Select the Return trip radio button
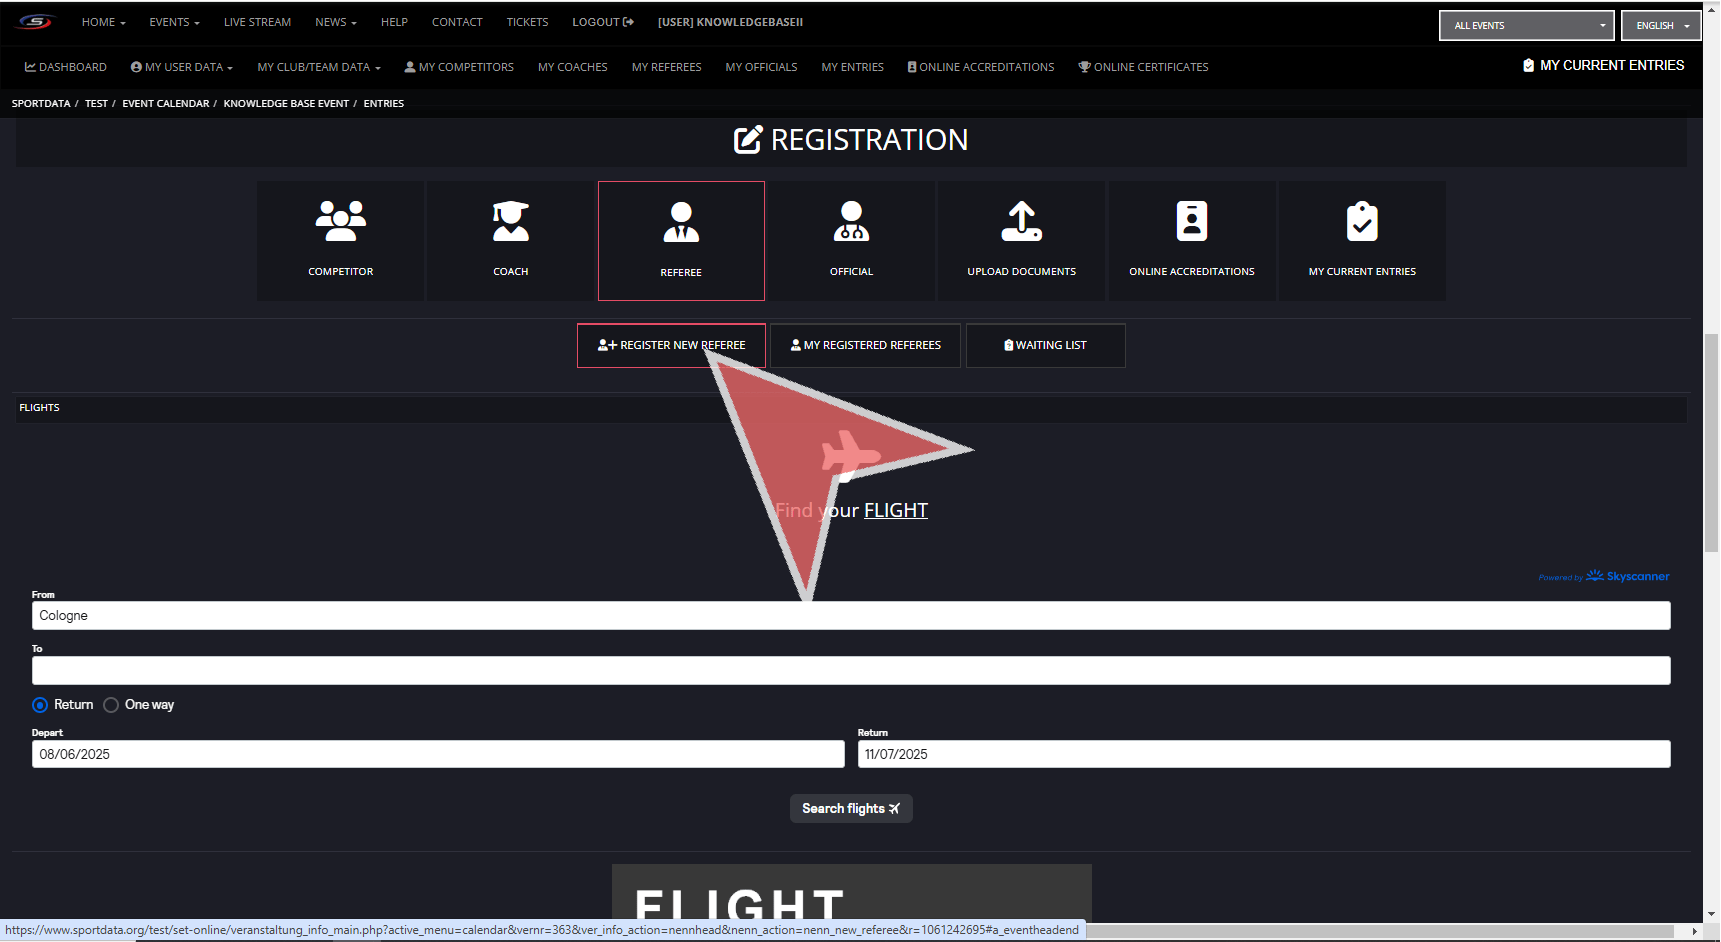 click(40, 705)
